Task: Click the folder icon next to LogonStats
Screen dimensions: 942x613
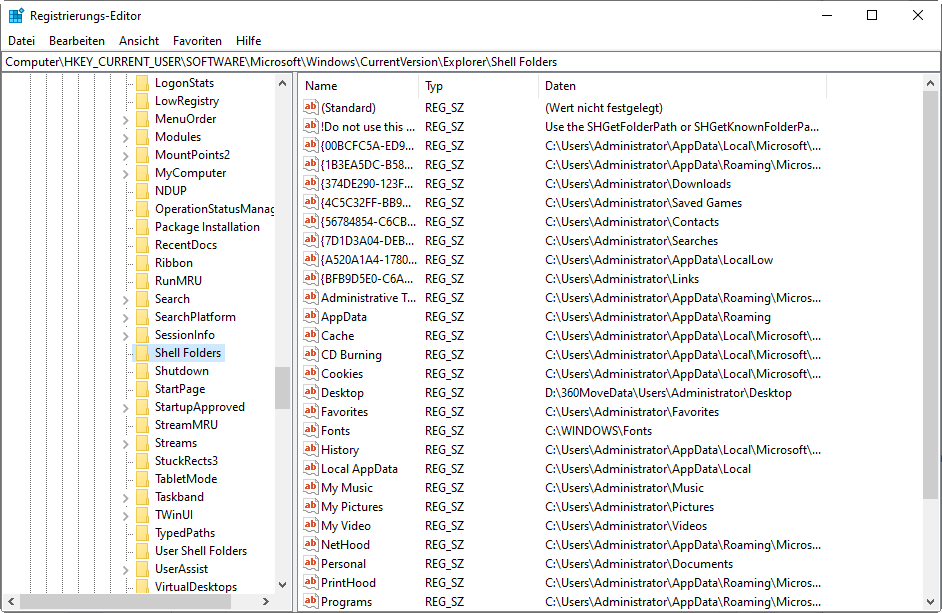Action: 142,83
